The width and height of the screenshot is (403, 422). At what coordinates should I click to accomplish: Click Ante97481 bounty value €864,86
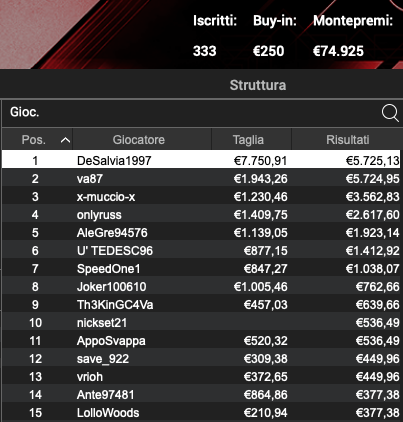coord(265,395)
